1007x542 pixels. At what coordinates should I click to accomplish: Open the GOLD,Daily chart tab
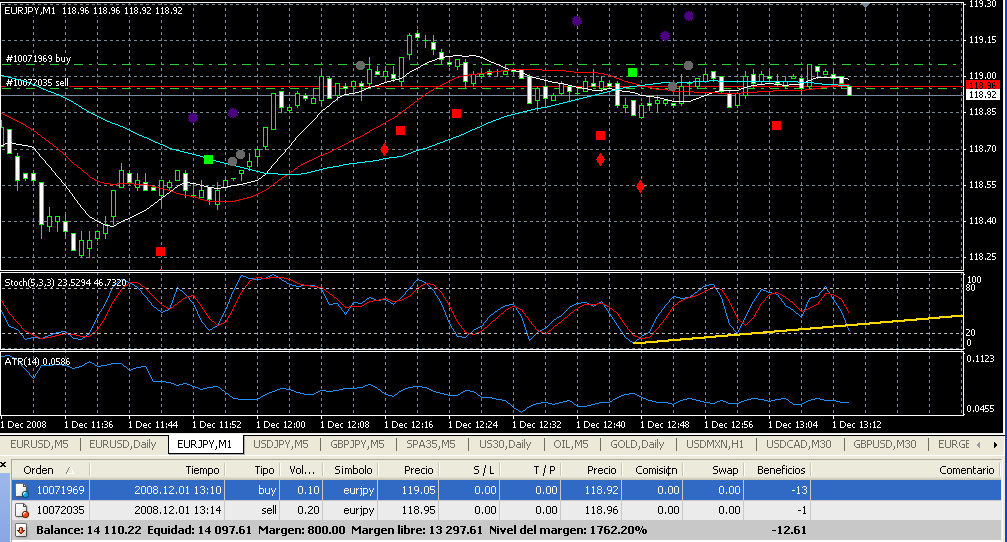tap(638, 444)
